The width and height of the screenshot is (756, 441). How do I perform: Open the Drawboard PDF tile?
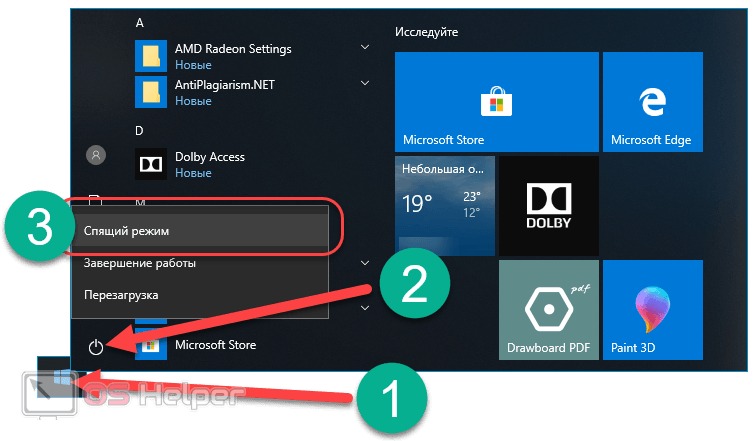click(549, 310)
